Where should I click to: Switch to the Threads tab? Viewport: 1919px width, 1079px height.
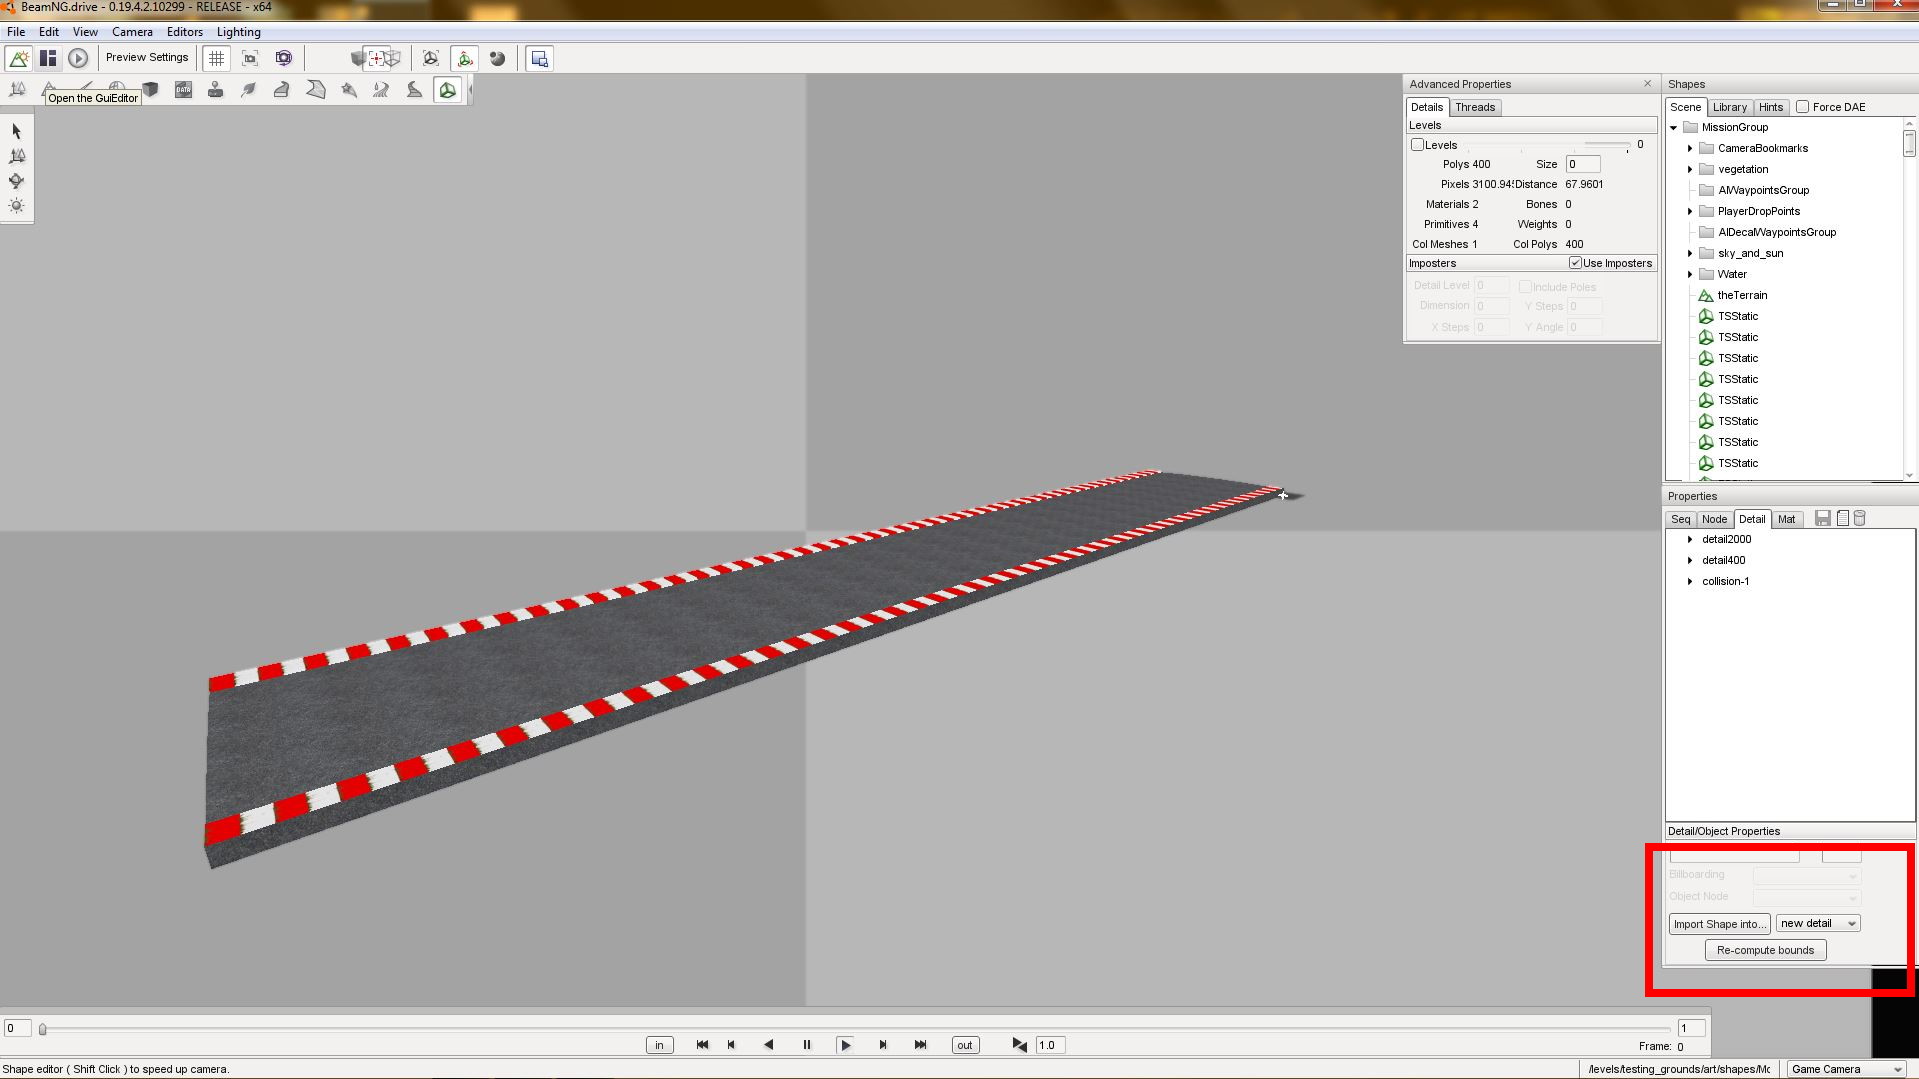(x=1475, y=107)
